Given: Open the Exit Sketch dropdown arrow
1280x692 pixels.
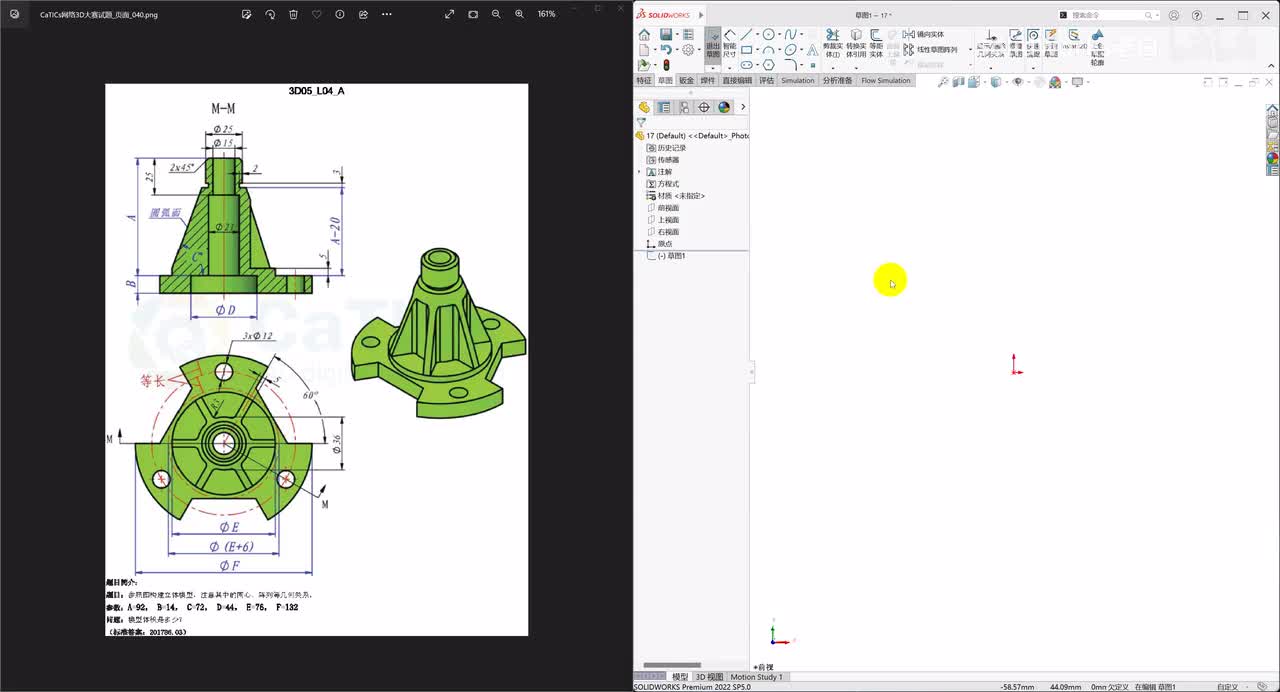Looking at the screenshot, I should click(713, 69).
